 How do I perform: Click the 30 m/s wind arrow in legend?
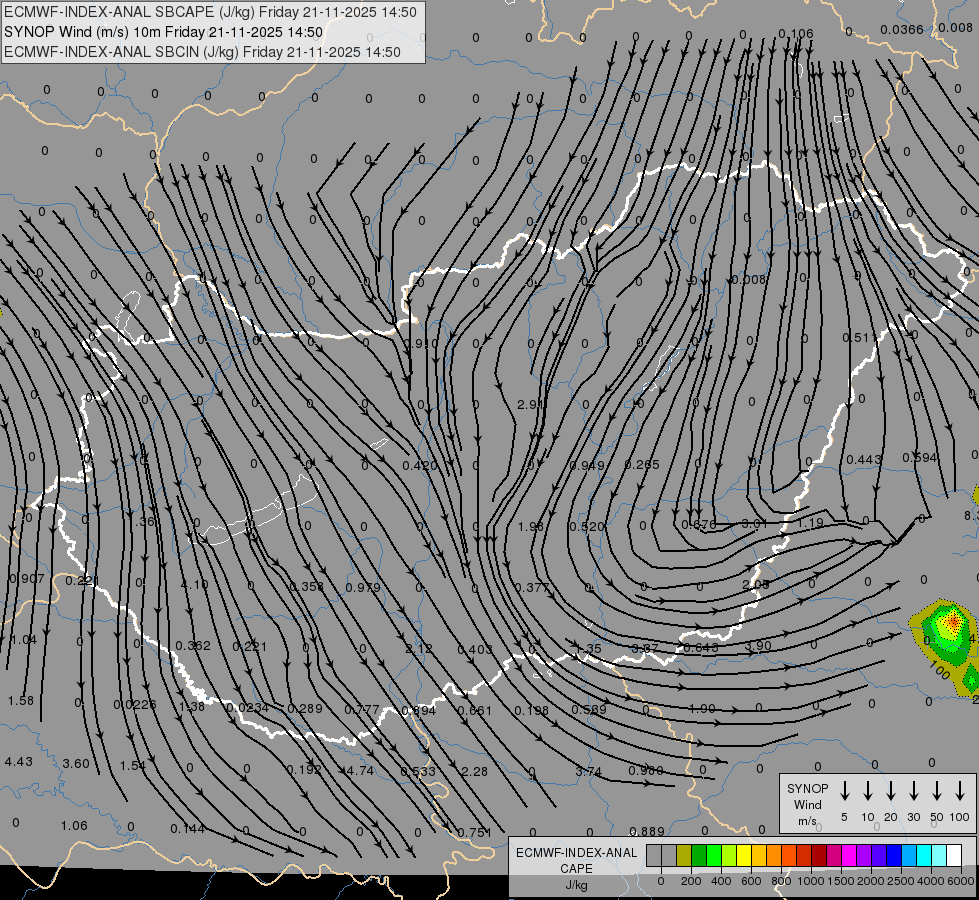[x=913, y=790]
